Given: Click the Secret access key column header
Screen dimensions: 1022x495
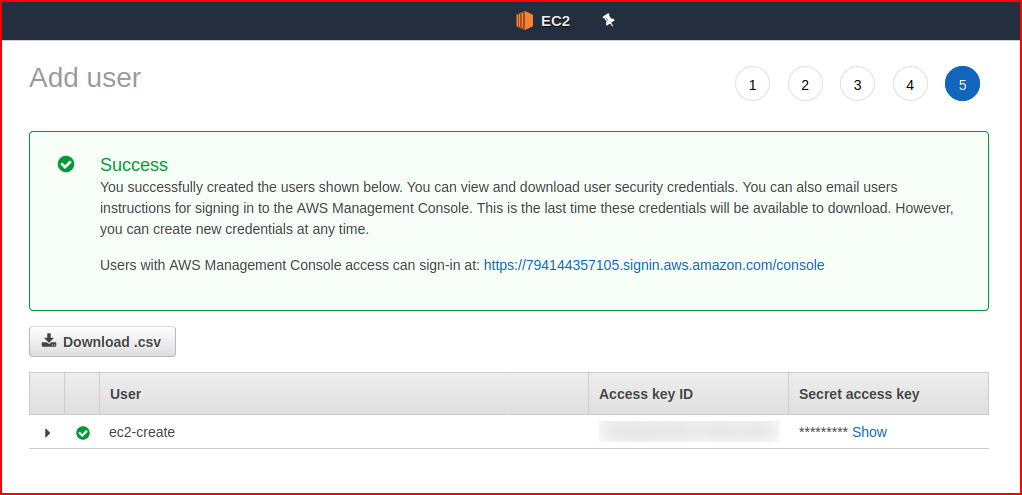Looking at the screenshot, I should [x=859, y=394].
